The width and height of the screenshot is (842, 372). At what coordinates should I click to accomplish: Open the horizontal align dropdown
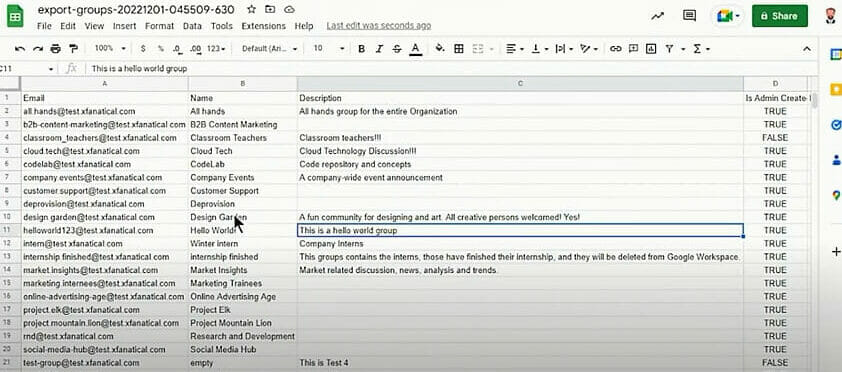pos(515,49)
